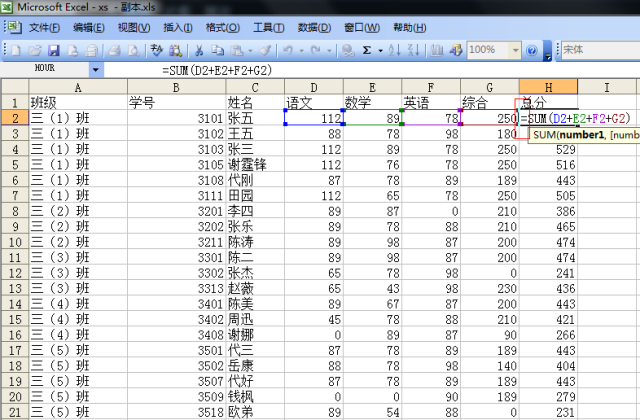Click the AutoSum sigma icon

point(367,50)
